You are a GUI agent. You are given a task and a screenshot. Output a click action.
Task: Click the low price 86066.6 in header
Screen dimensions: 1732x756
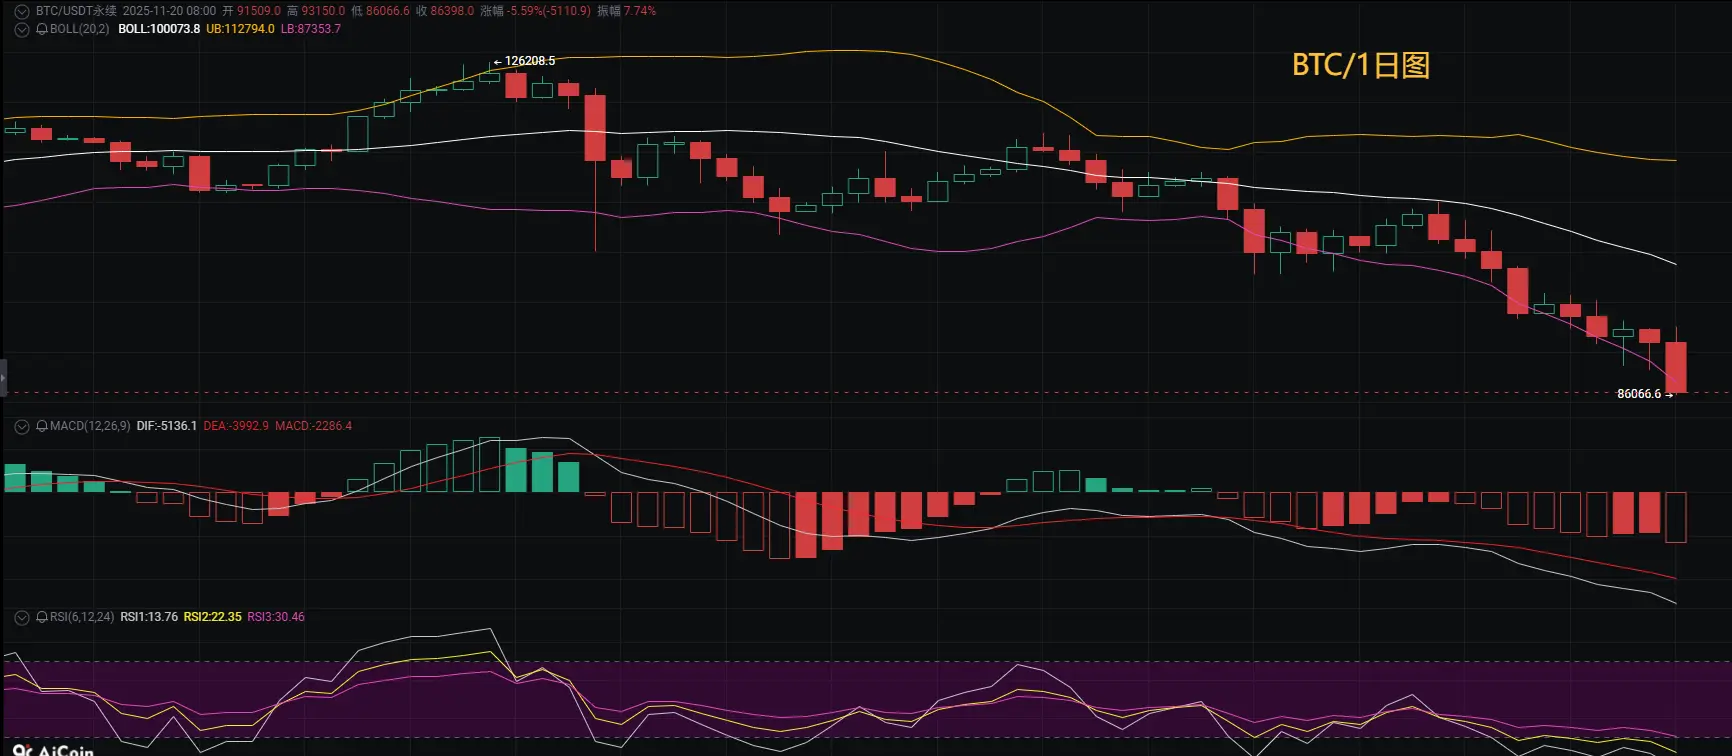click(388, 11)
